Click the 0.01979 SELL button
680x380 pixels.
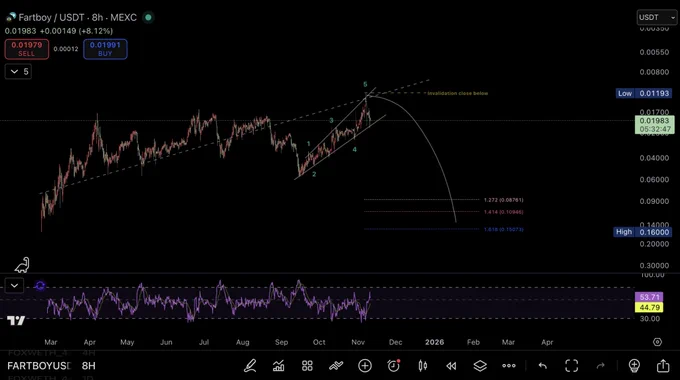(x=26, y=49)
